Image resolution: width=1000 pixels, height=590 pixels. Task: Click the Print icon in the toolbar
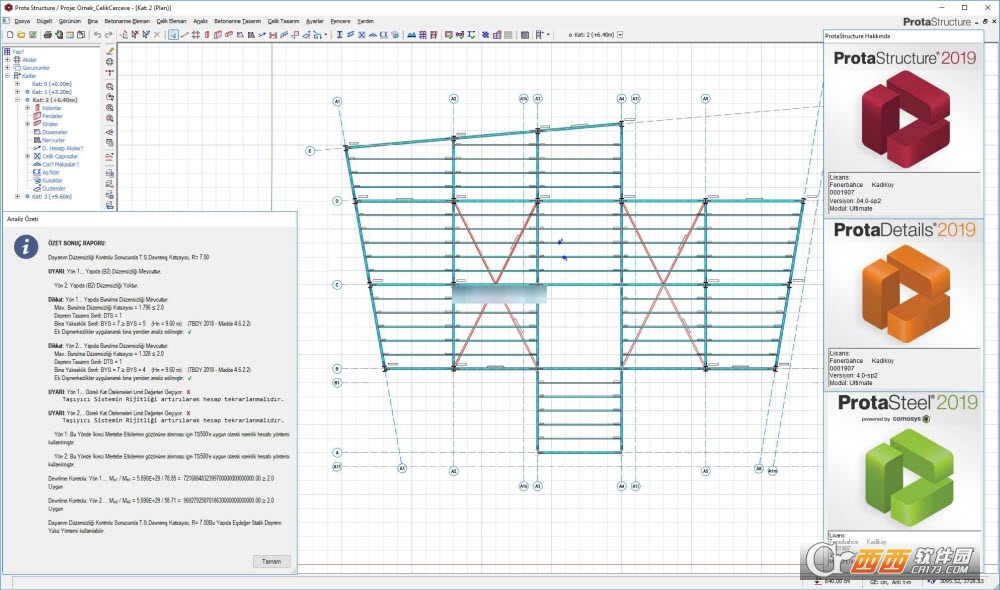pyautogui.click(x=48, y=34)
